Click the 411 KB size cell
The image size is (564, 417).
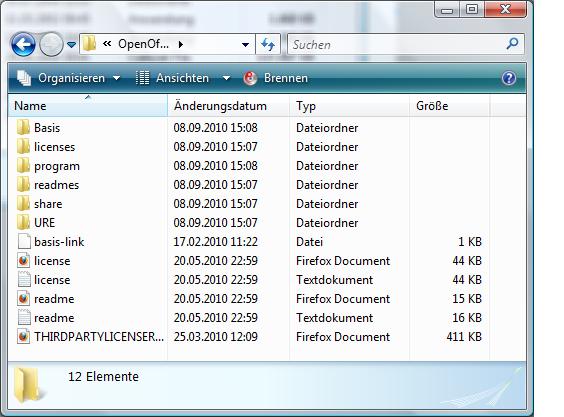click(464, 337)
